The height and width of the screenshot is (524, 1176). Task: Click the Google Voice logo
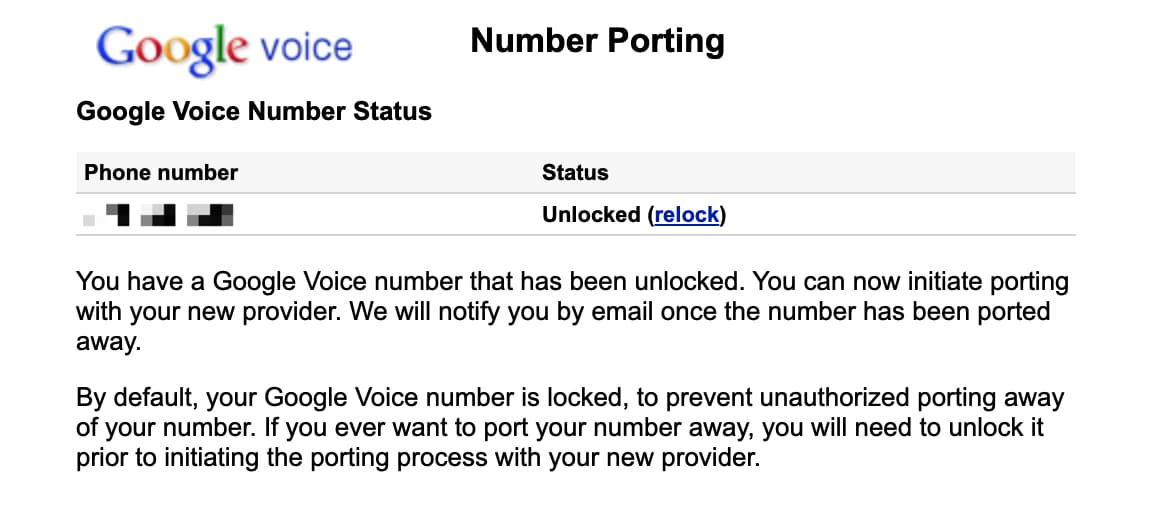pyautogui.click(x=224, y=50)
